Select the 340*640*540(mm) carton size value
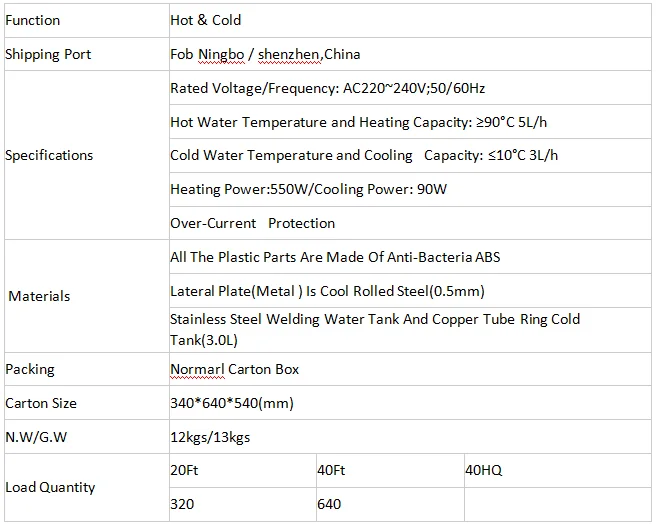 [x=231, y=403]
